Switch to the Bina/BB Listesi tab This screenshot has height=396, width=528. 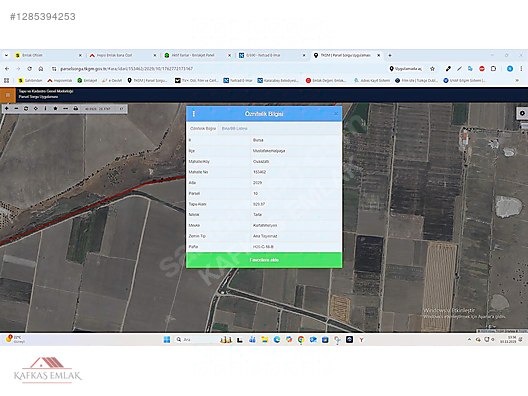click(x=234, y=129)
